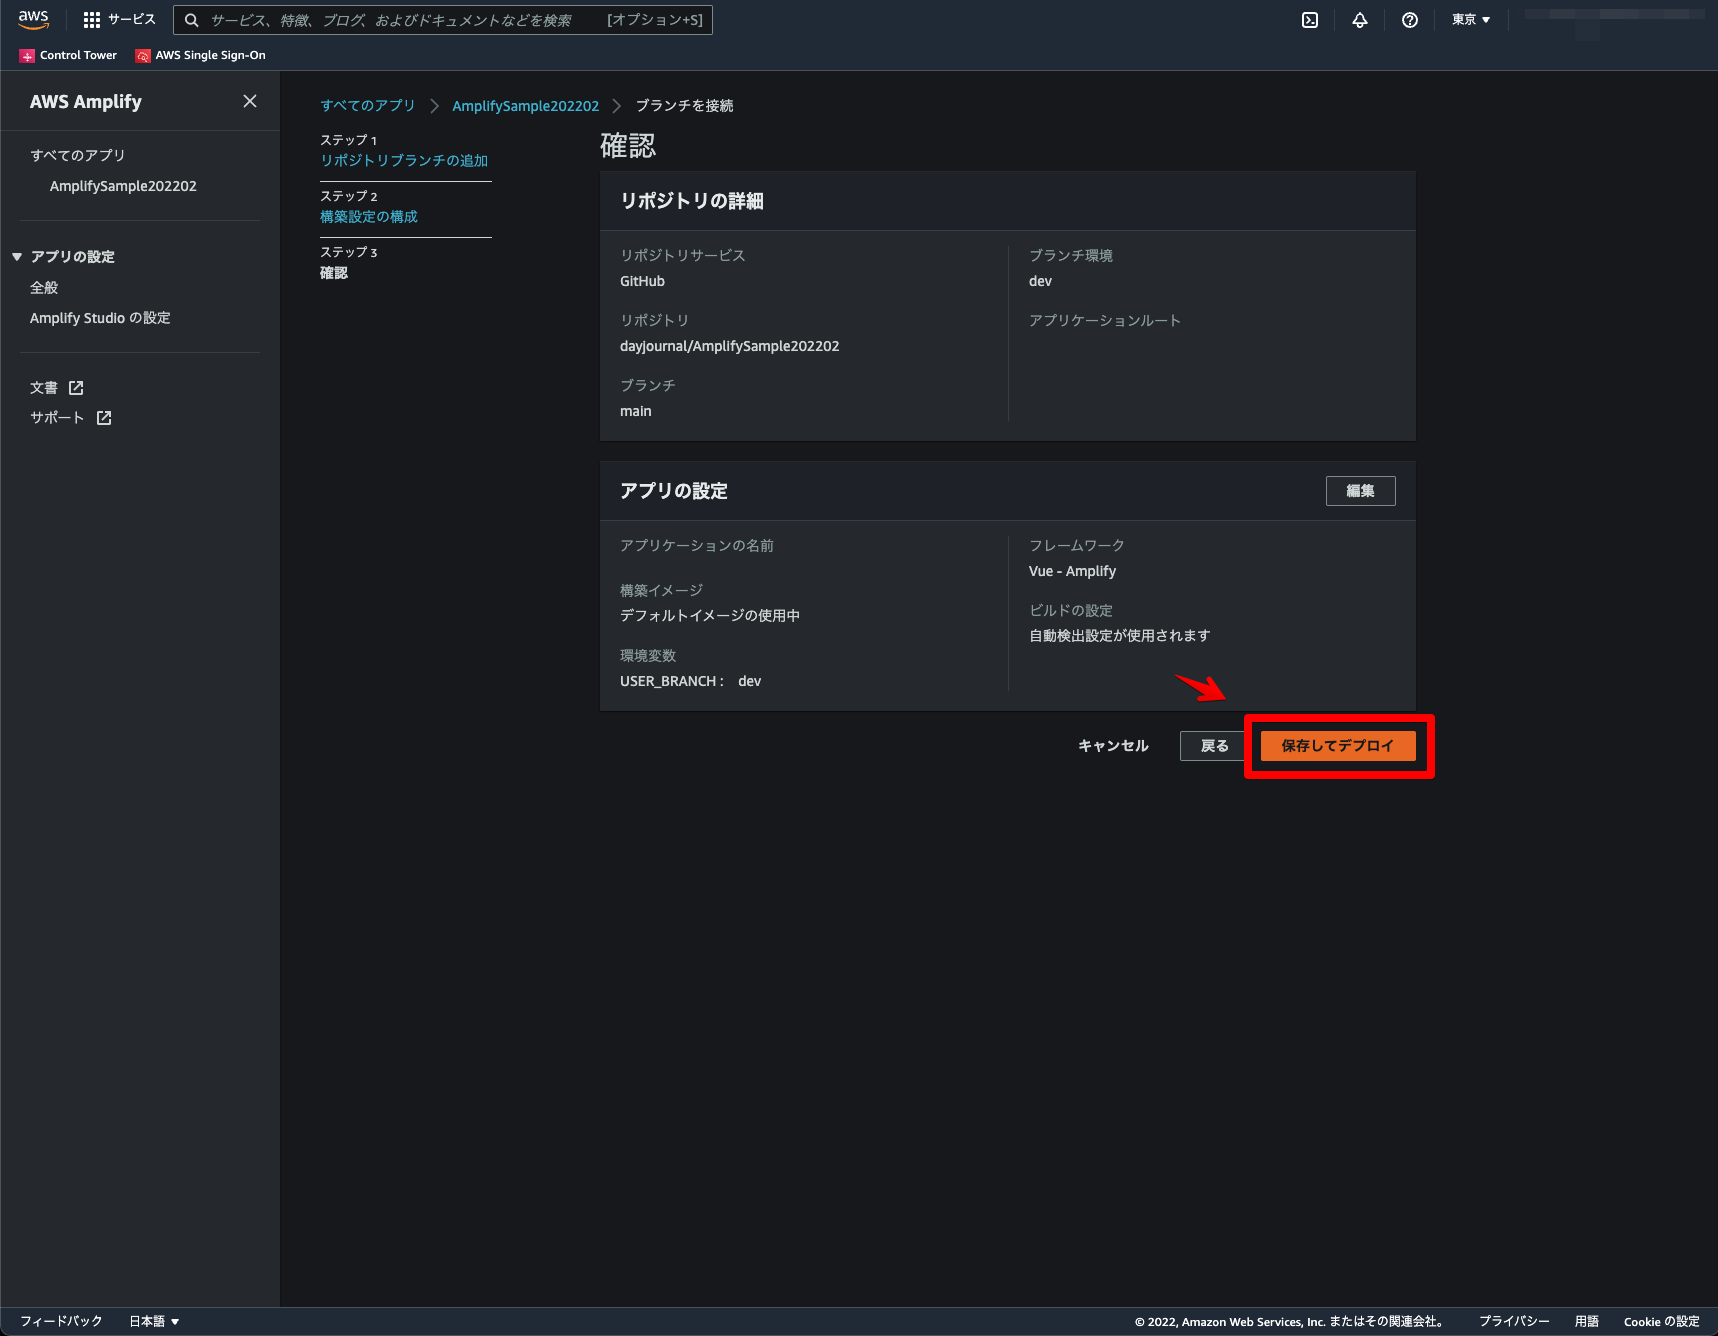Select the デフォルトイメージの使用中 value

[710, 616]
